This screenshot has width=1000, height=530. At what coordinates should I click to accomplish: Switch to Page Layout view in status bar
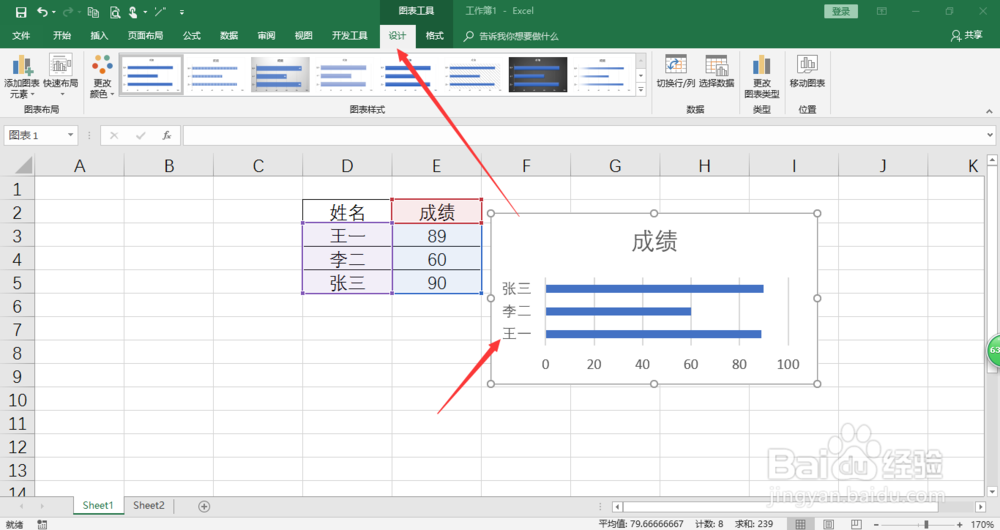tap(828, 524)
